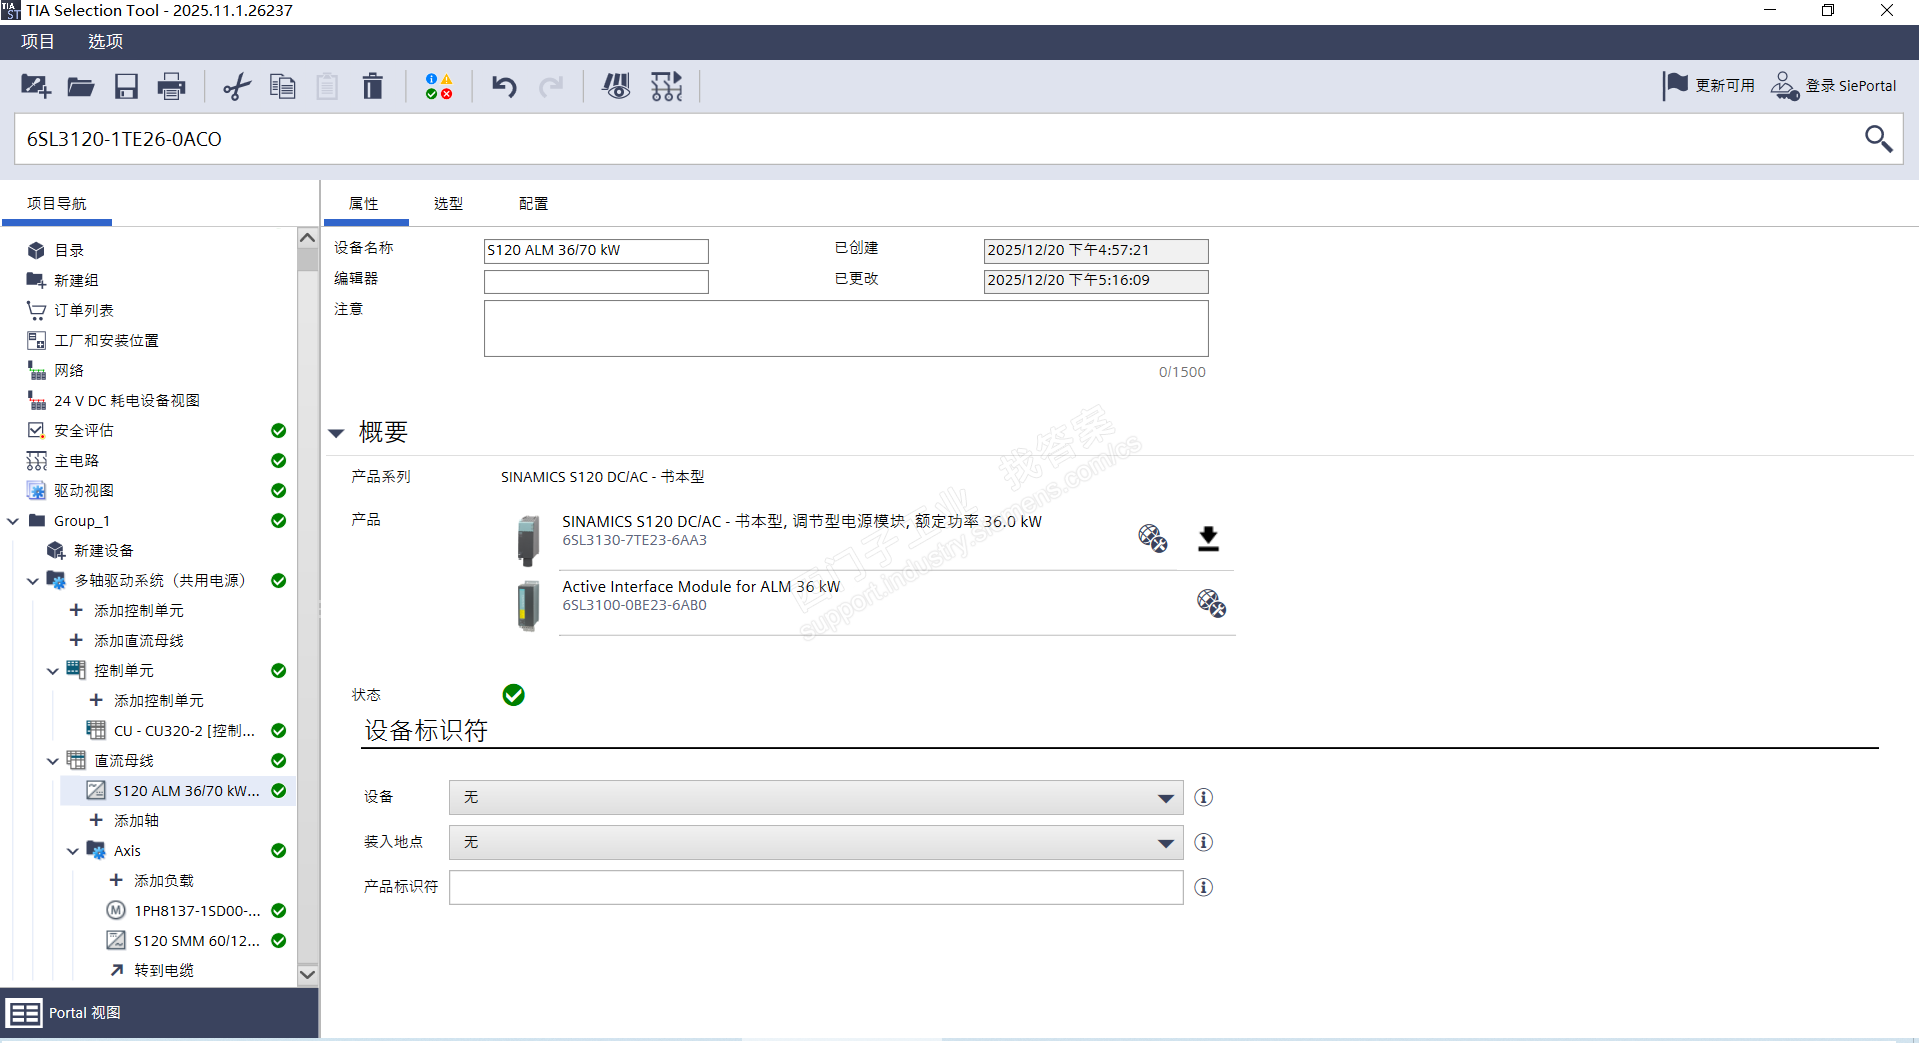
Task: Download data for the 6SL3130-7TE23-6AA3 product
Action: pos(1208,539)
